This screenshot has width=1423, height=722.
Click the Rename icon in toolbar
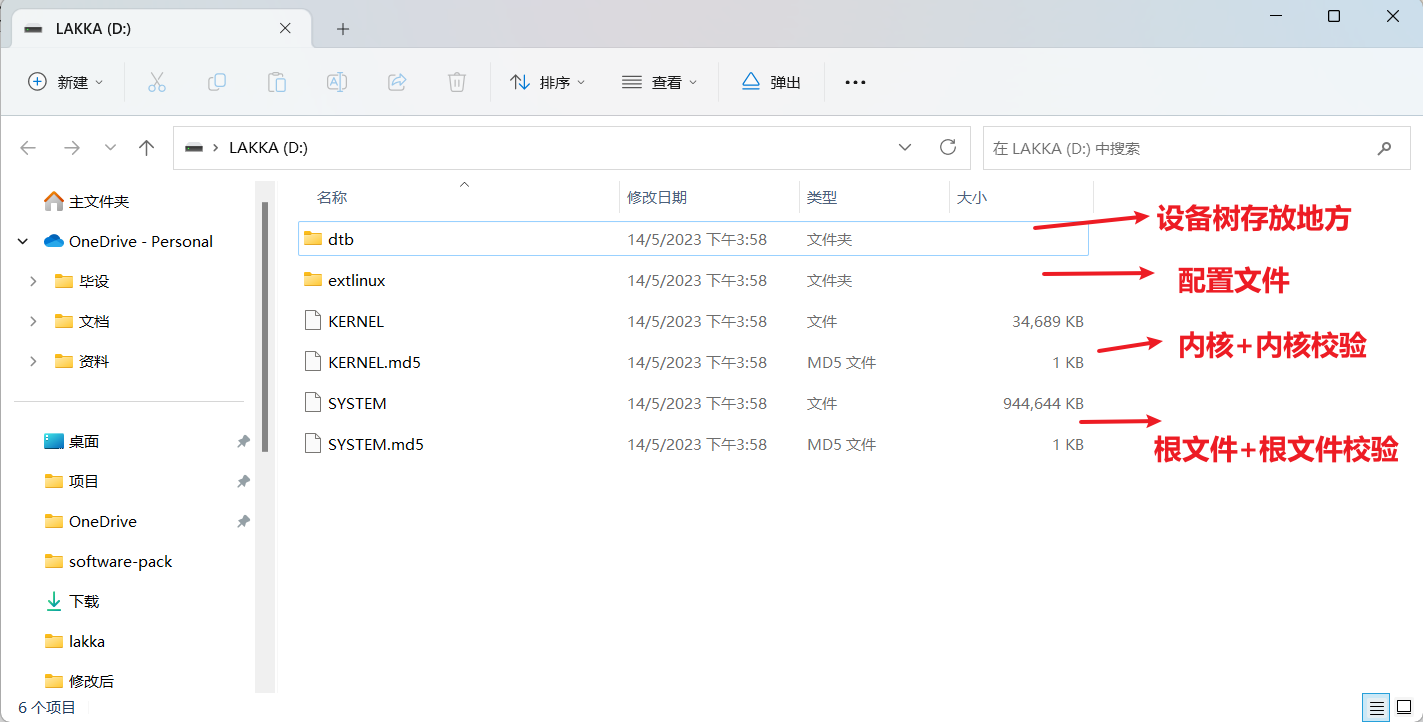coord(337,82)
